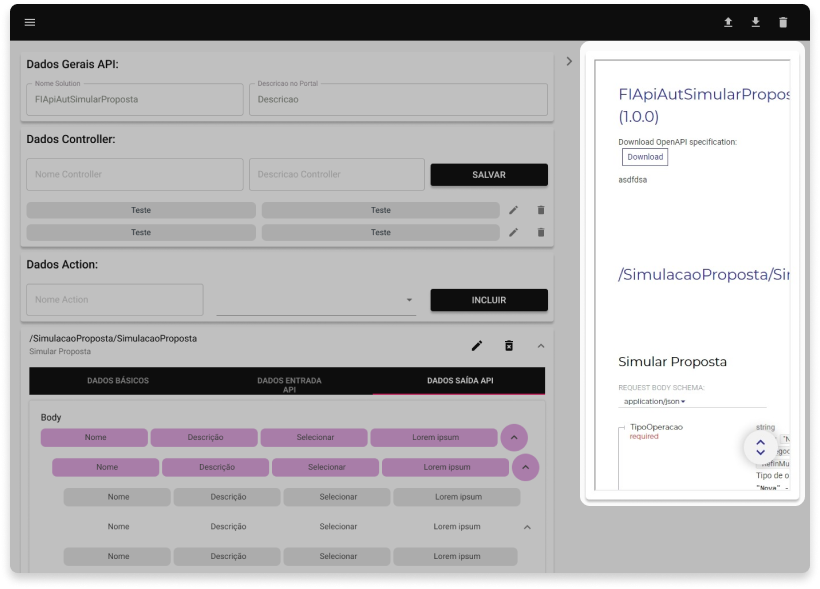Image resolution: width=820 pixels, height=589 pixels.
Task: Click the Incluir button
Action: coord(489,300)
